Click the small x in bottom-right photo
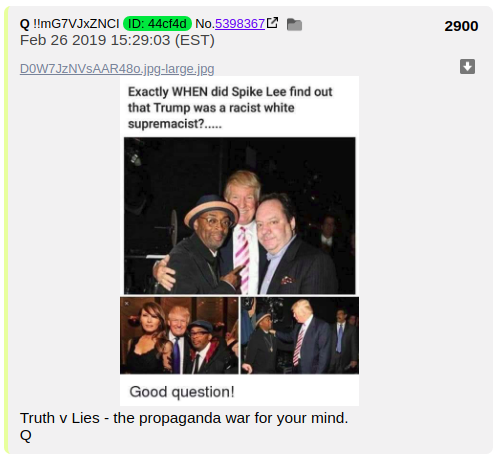 [x=247, y=303]
